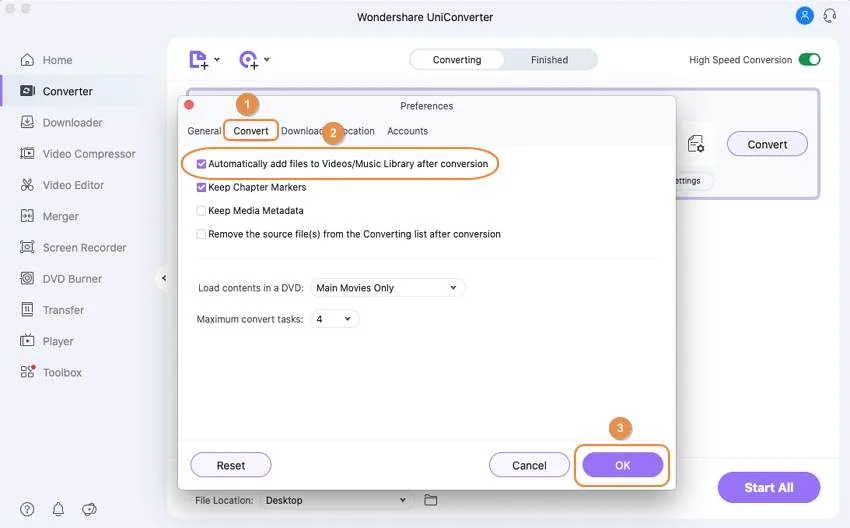Switch to the Converting tab

point(457,60)
